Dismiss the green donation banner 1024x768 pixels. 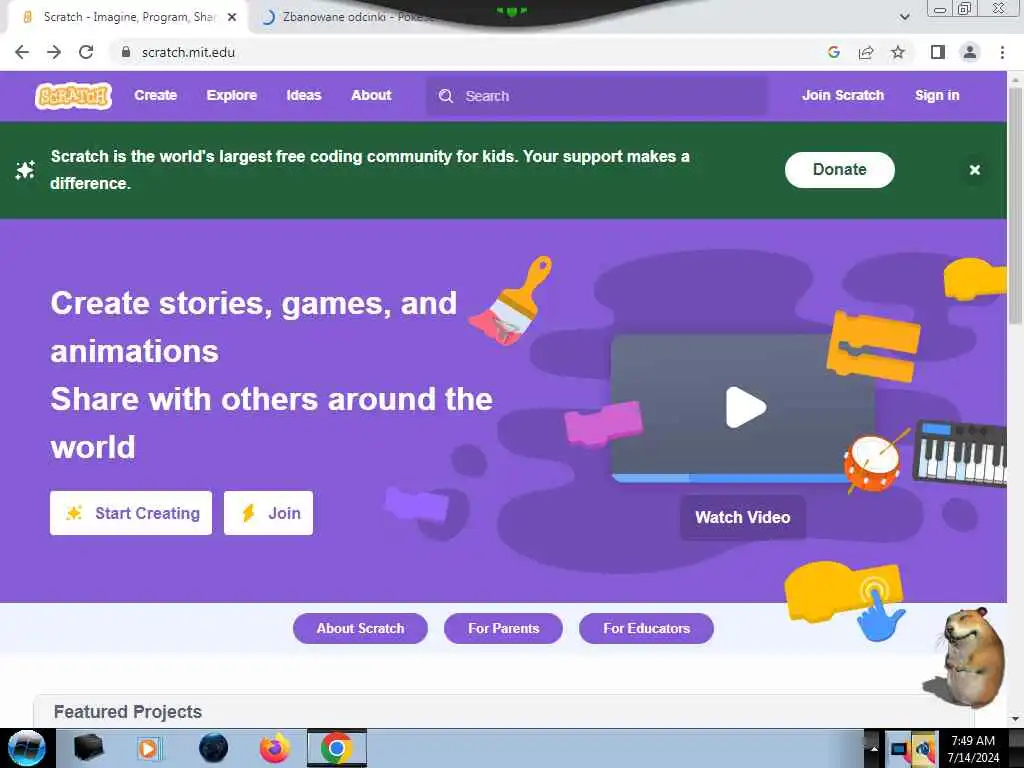[x=974, y=170]
